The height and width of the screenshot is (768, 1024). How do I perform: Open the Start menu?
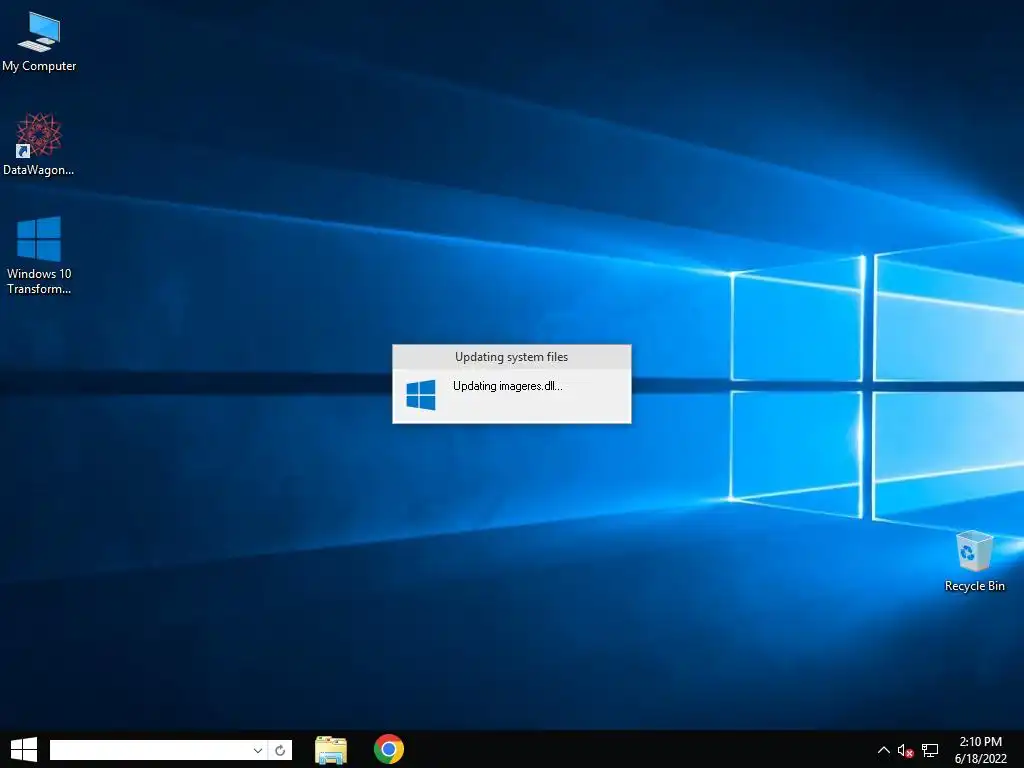tap(24, 750)
